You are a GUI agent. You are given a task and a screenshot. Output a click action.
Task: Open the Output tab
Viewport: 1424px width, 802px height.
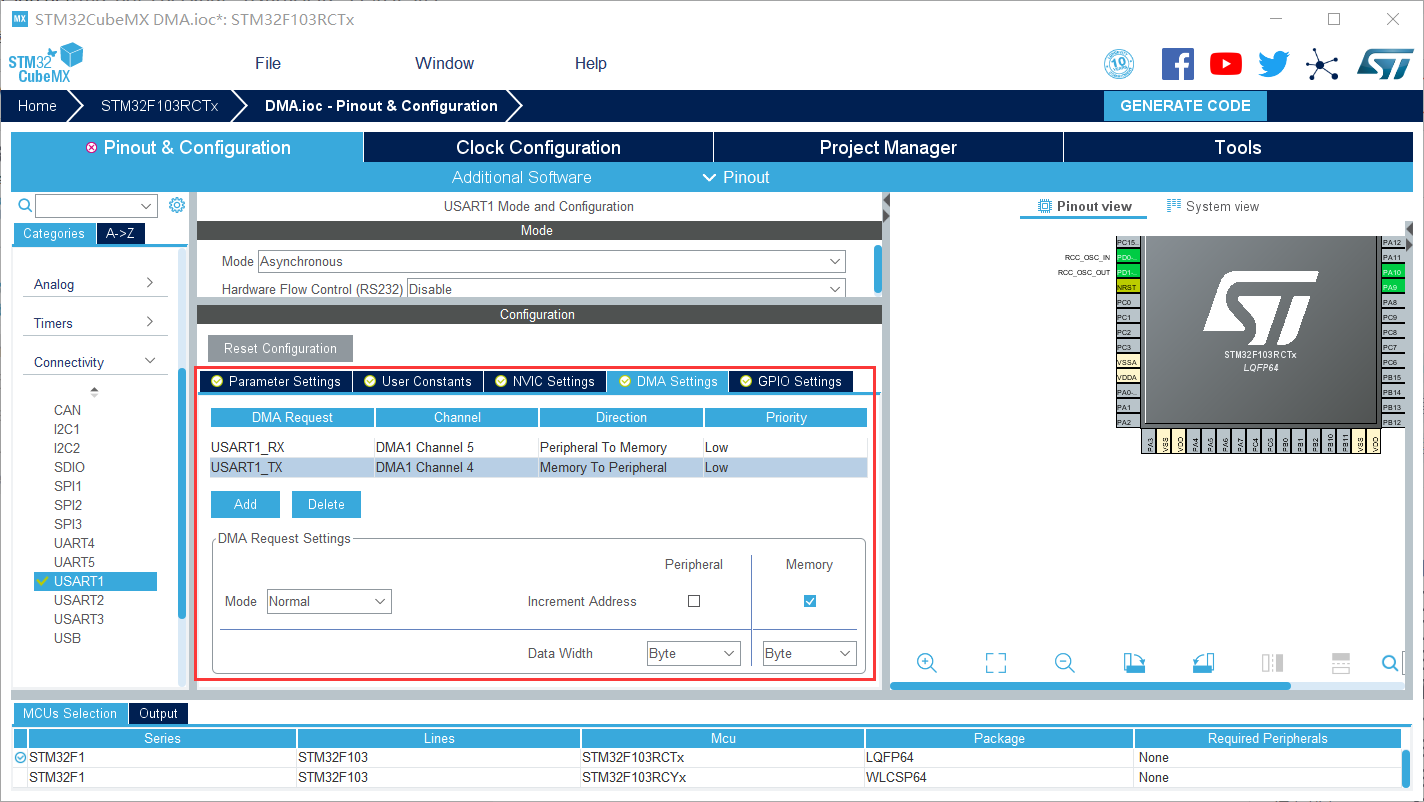(x=158, y=713)
